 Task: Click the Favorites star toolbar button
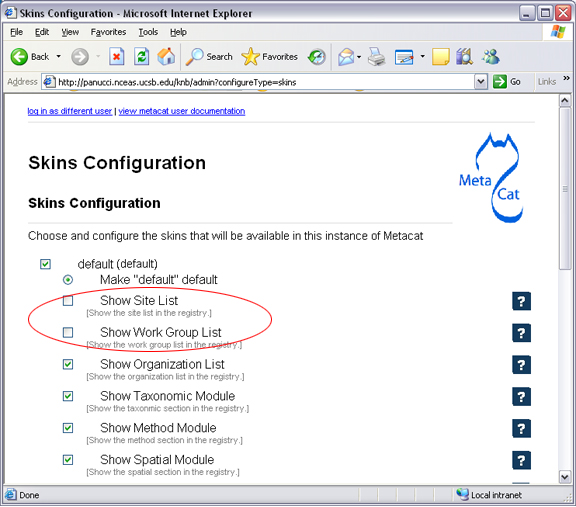pyautogui.click(x=269, y=57)
